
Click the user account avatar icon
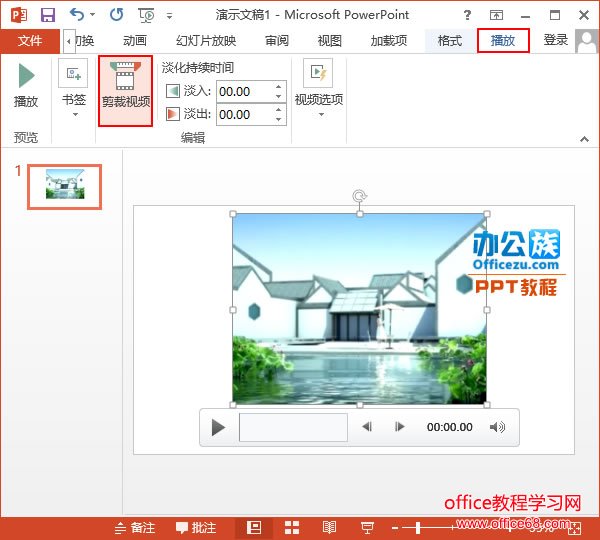586,41
